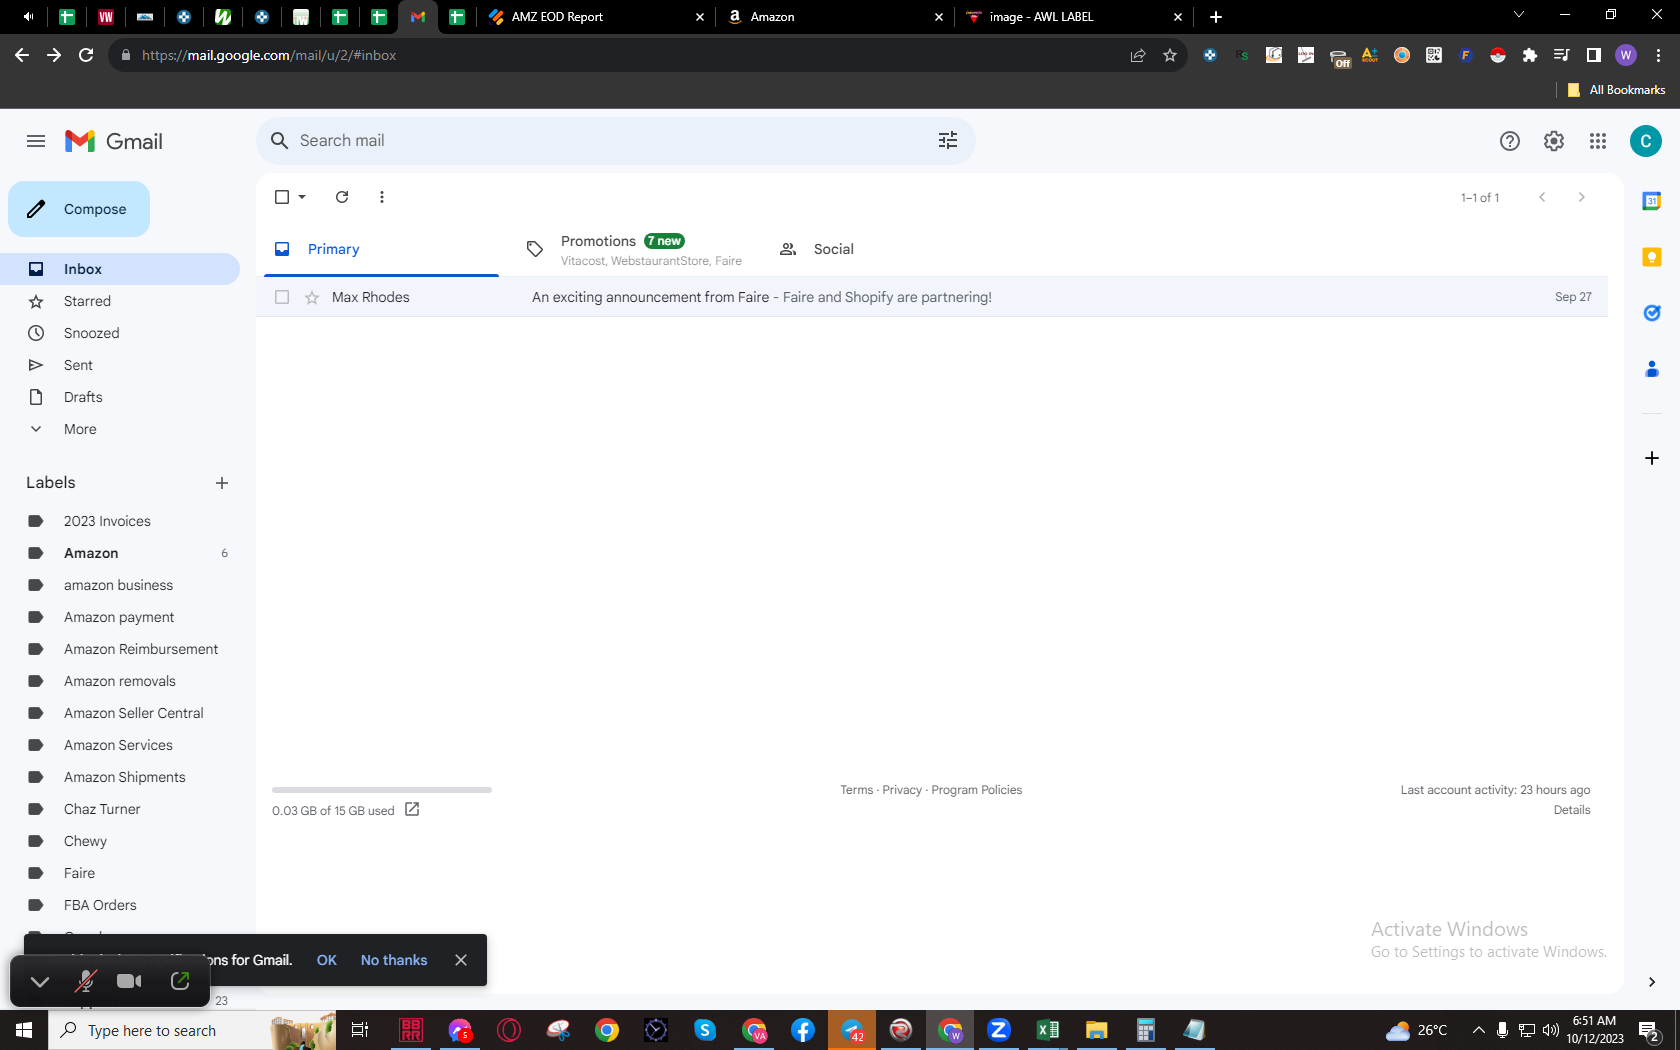
Task: Open Starred folder
Action: pyautogui.click(x=120, y=301)
